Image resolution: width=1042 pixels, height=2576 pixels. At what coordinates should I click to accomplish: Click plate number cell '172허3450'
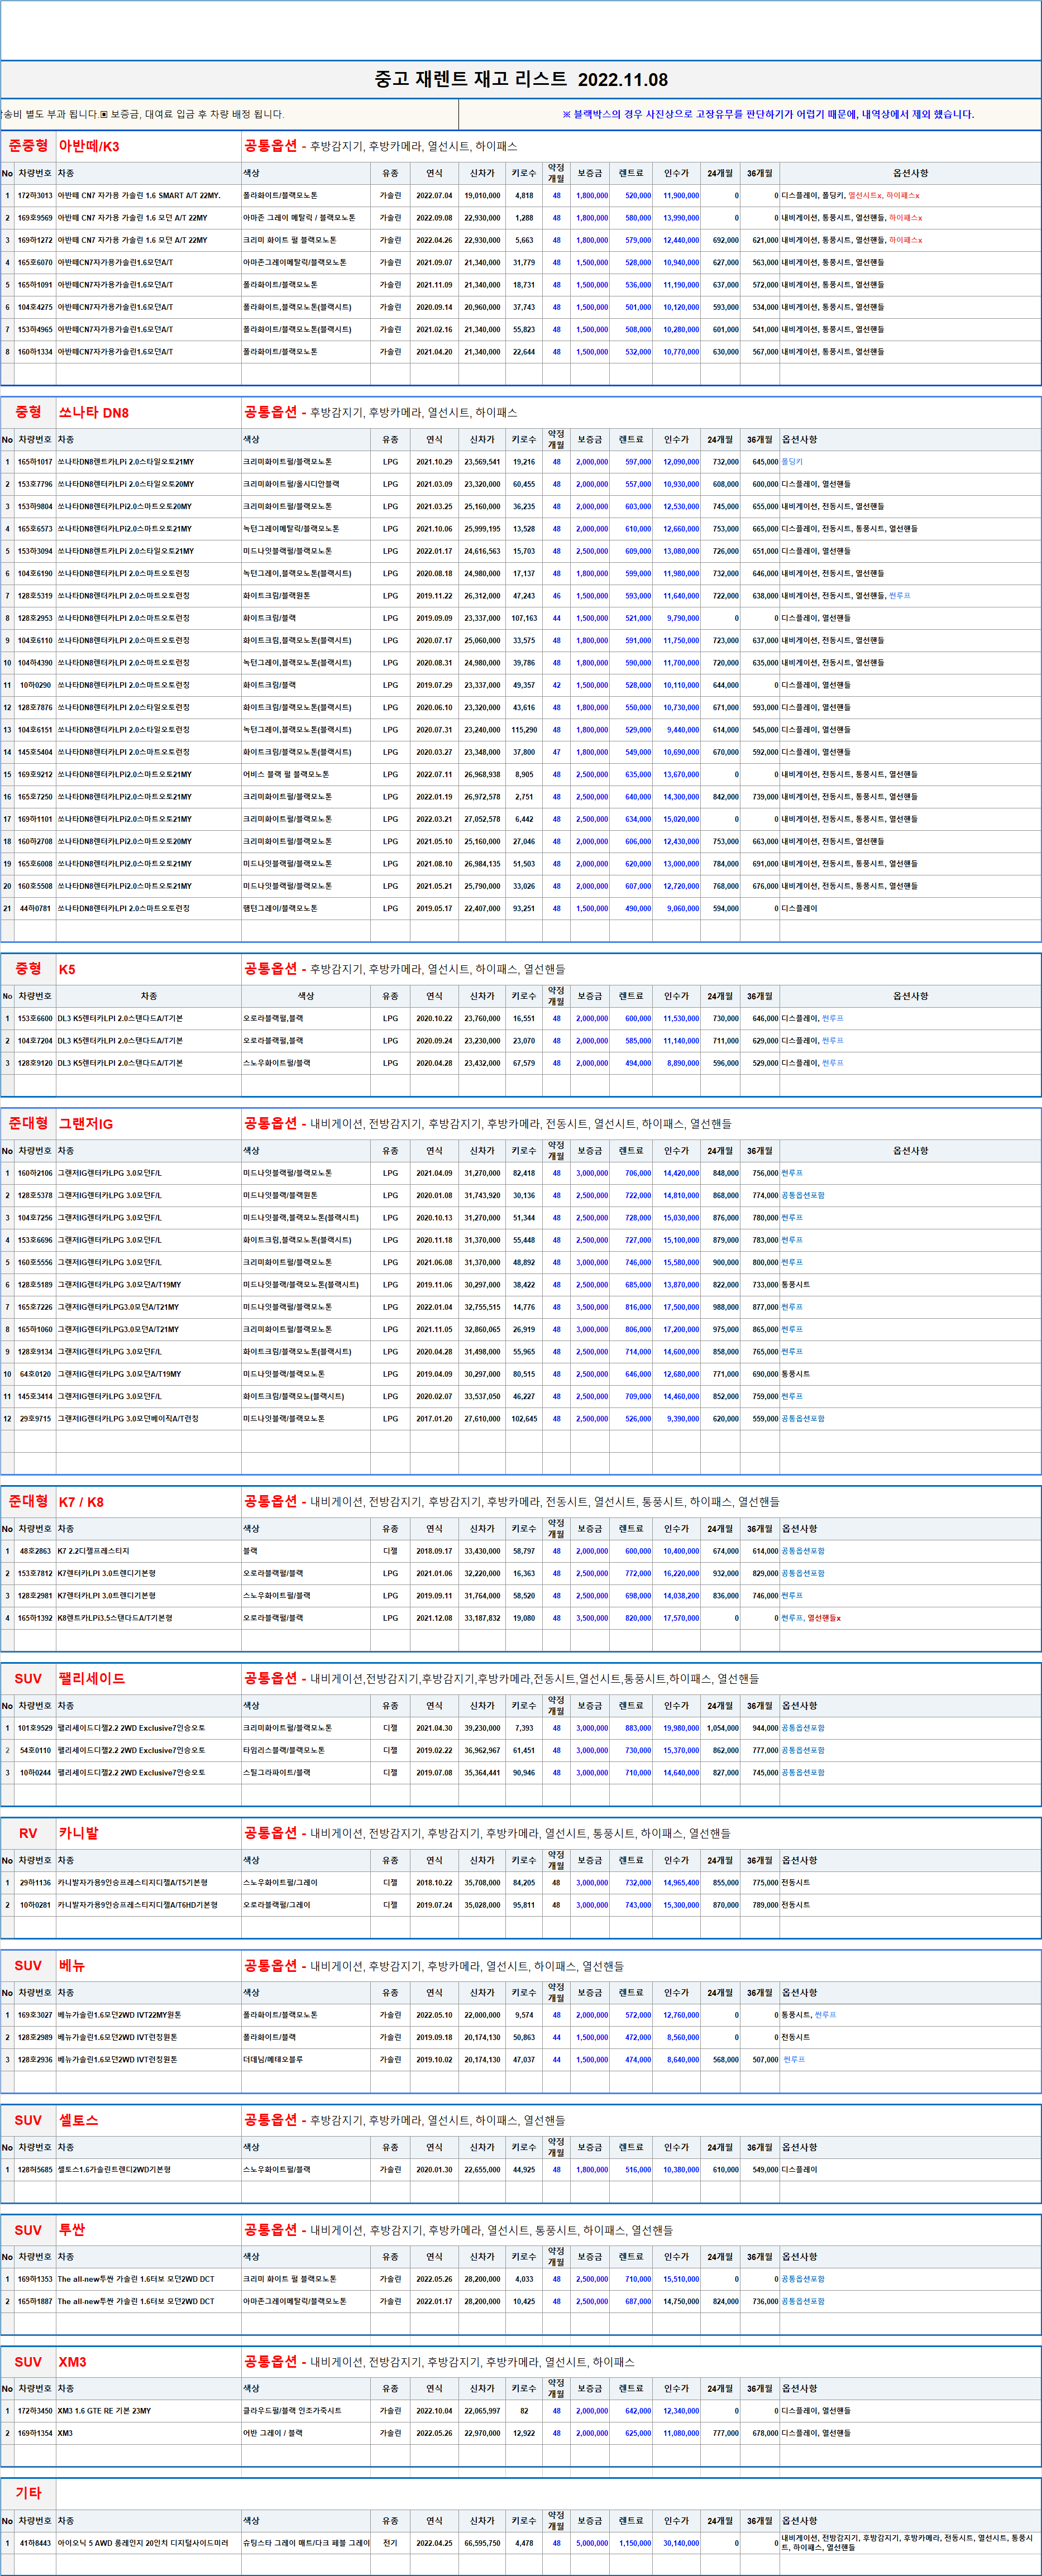pos(35,2411)
